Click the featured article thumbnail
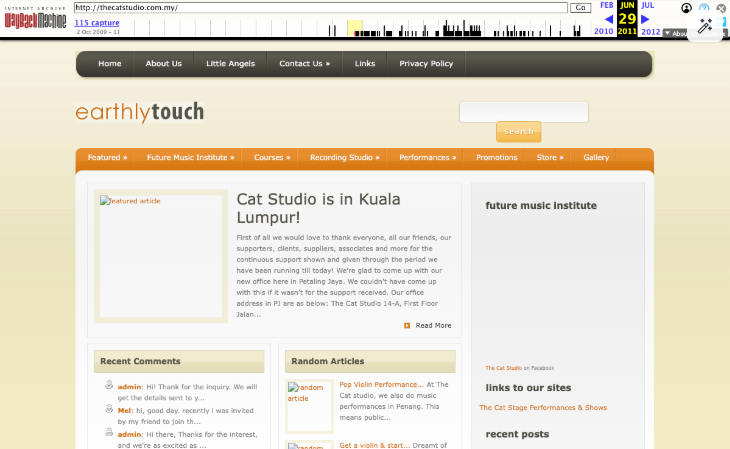 (161, 256)
